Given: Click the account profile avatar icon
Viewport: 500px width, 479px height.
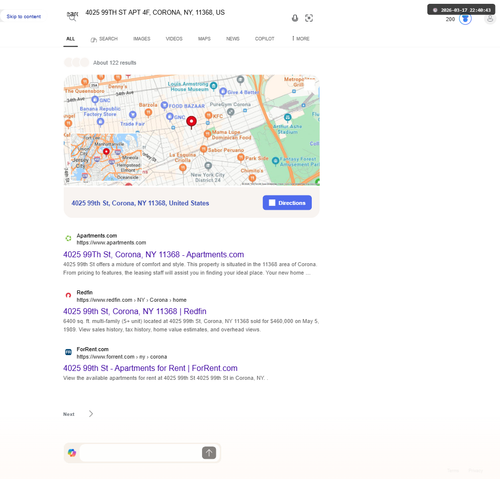Looking at the screenshot, I should pyautogui.click(x=490, y=19).
